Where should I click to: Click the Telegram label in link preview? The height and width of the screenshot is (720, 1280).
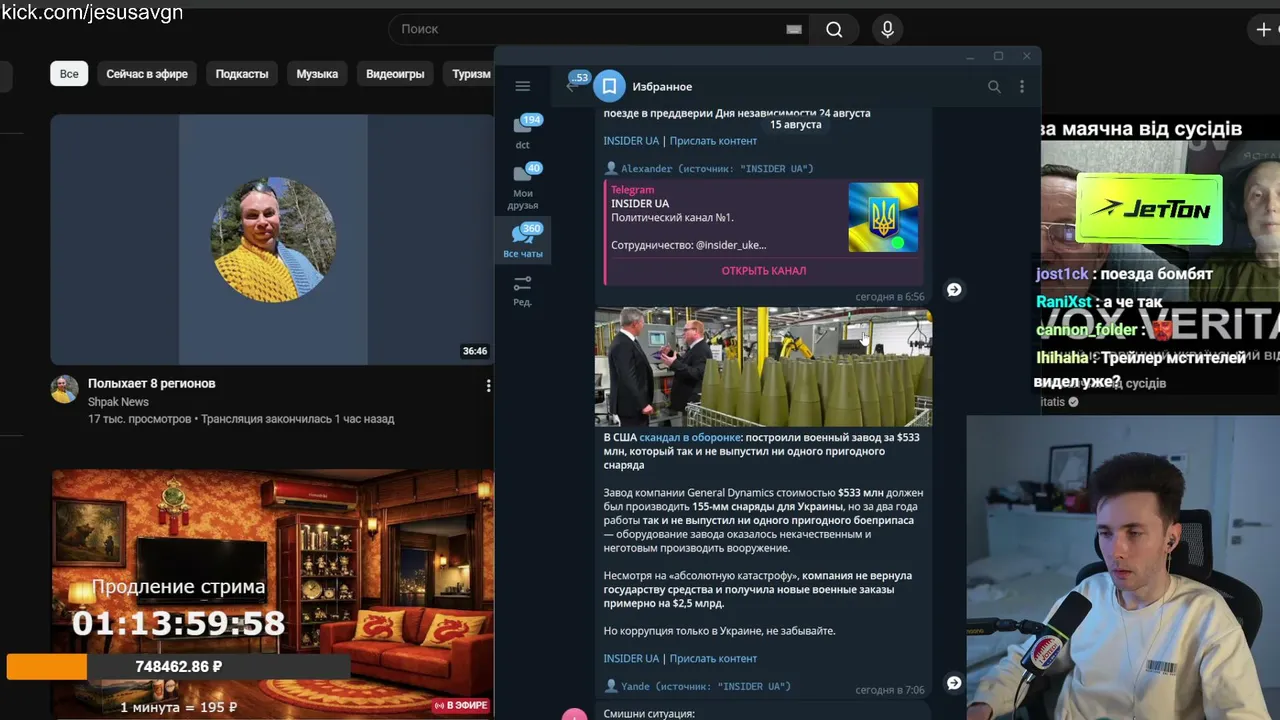click(632, 190)
